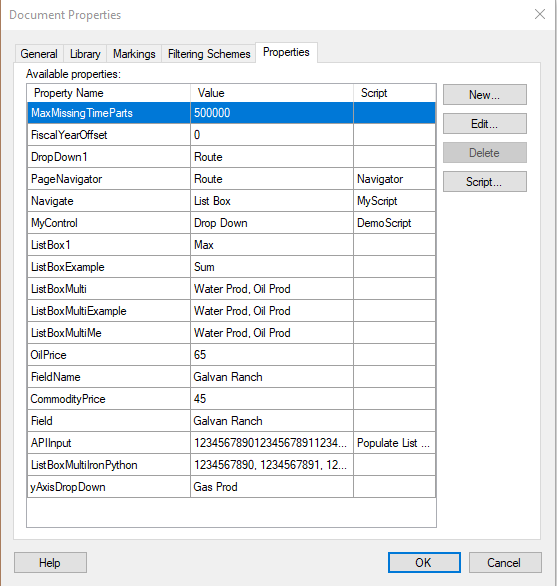557x586 pixels.
Task: Select the Markings tab
Action: point(134,54)
